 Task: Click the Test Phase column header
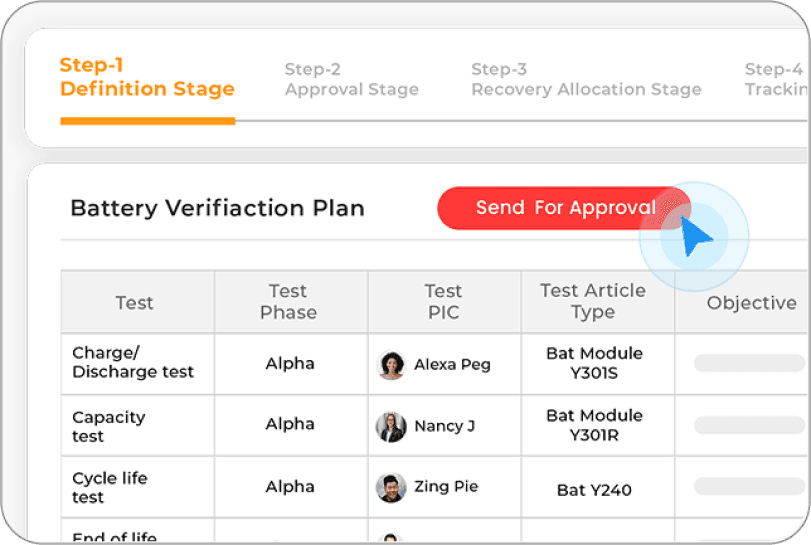pos(288,302)
